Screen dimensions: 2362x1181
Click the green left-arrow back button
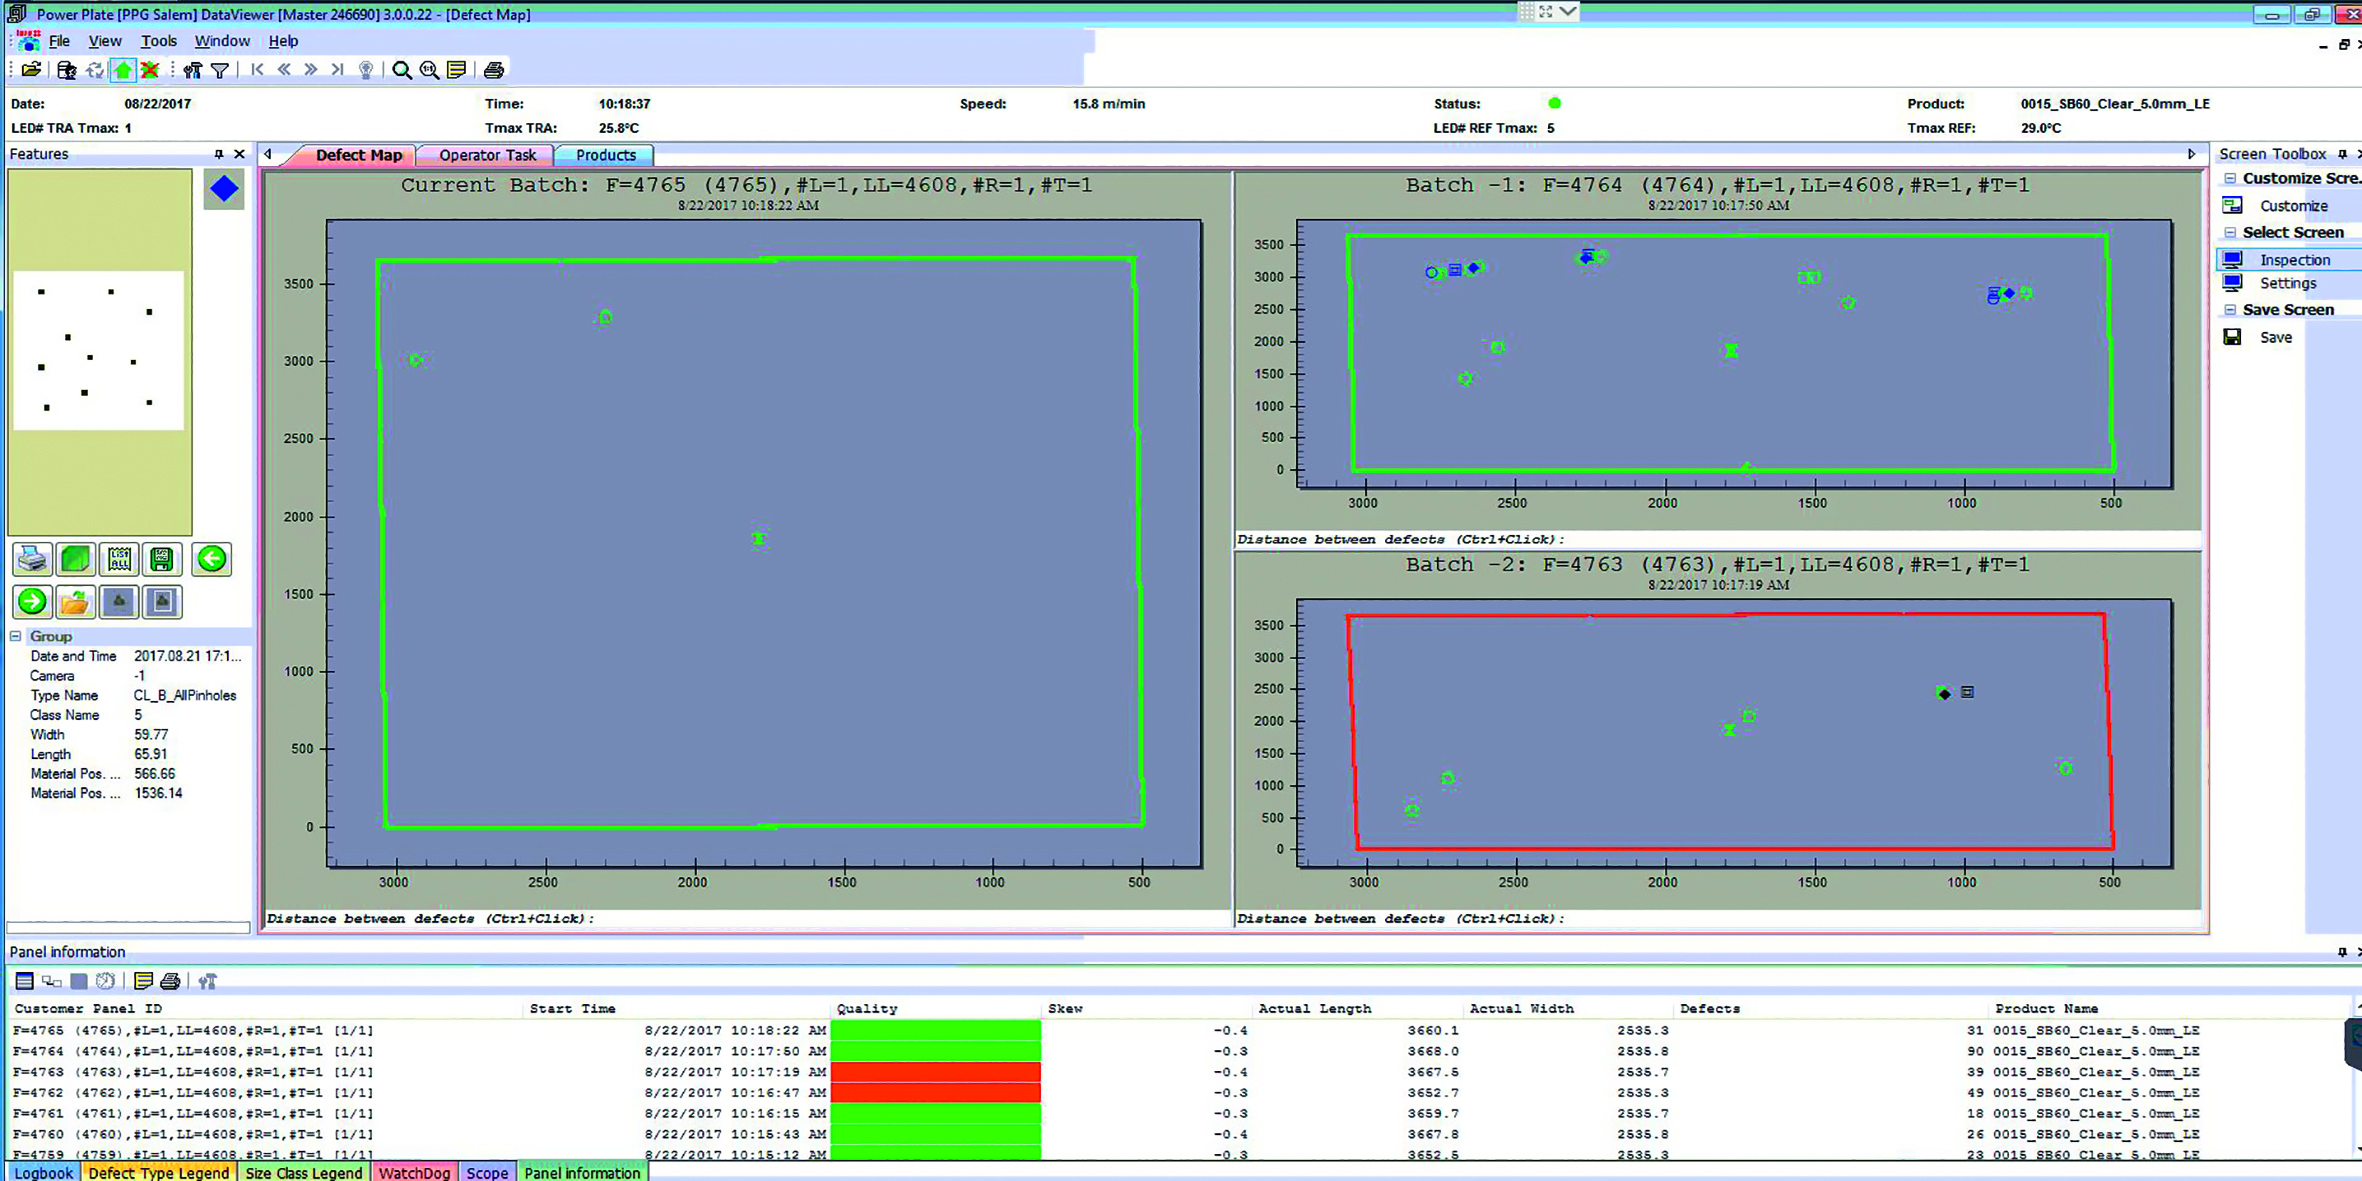pyautogui.click(x=211, y=559)
